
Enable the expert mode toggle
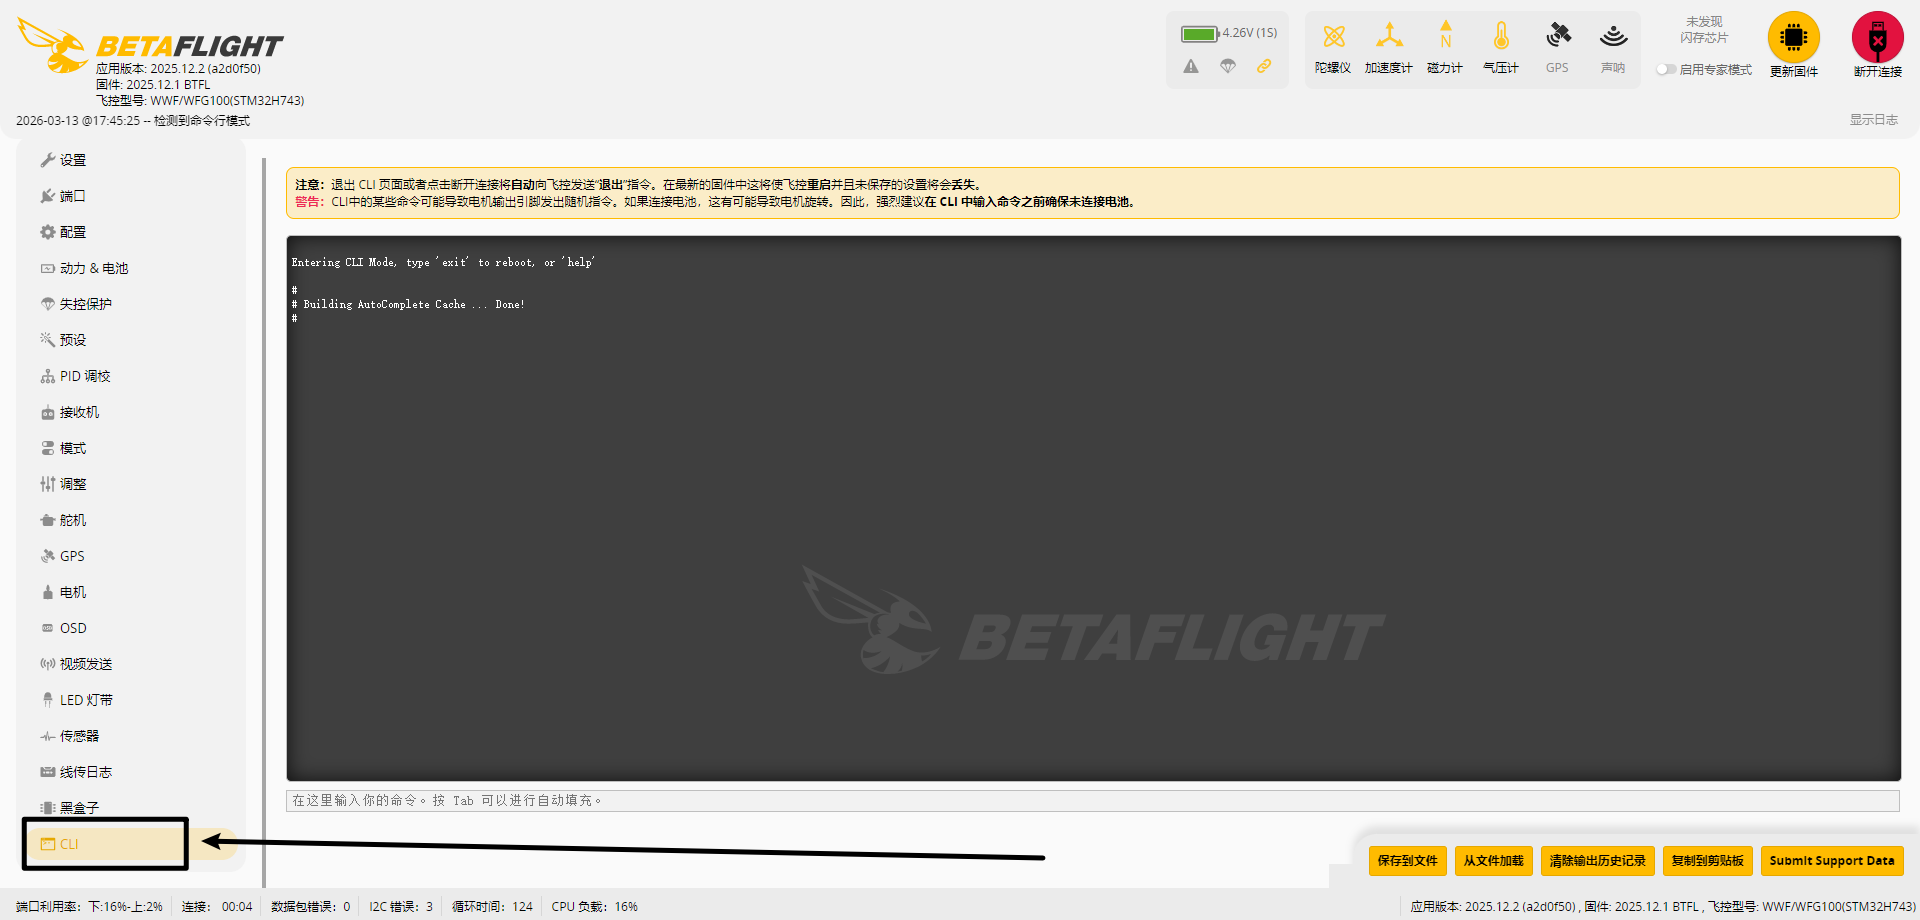pyautogui.click(x=1665, y=70)
